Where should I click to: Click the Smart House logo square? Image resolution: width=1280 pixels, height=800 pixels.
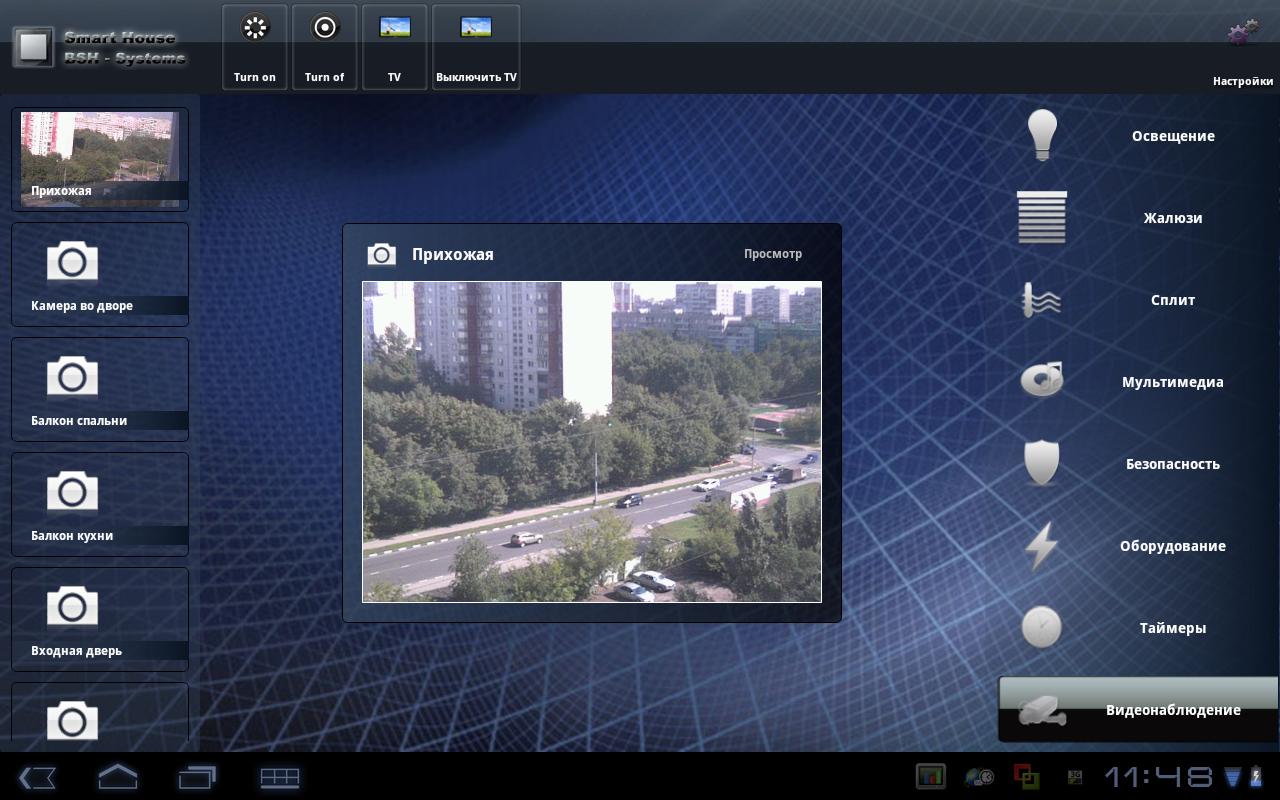[33, 47]
